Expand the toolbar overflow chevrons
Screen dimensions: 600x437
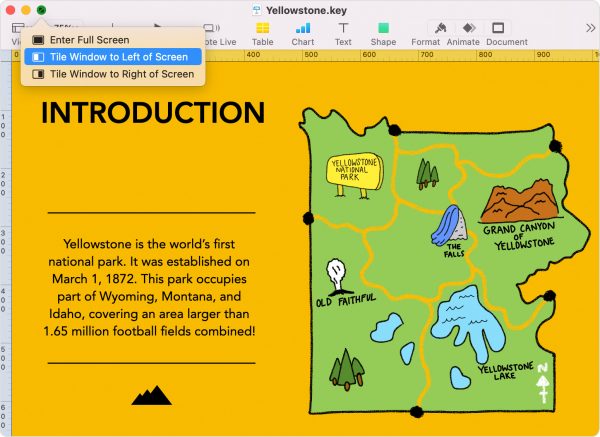tap(586, 30)
